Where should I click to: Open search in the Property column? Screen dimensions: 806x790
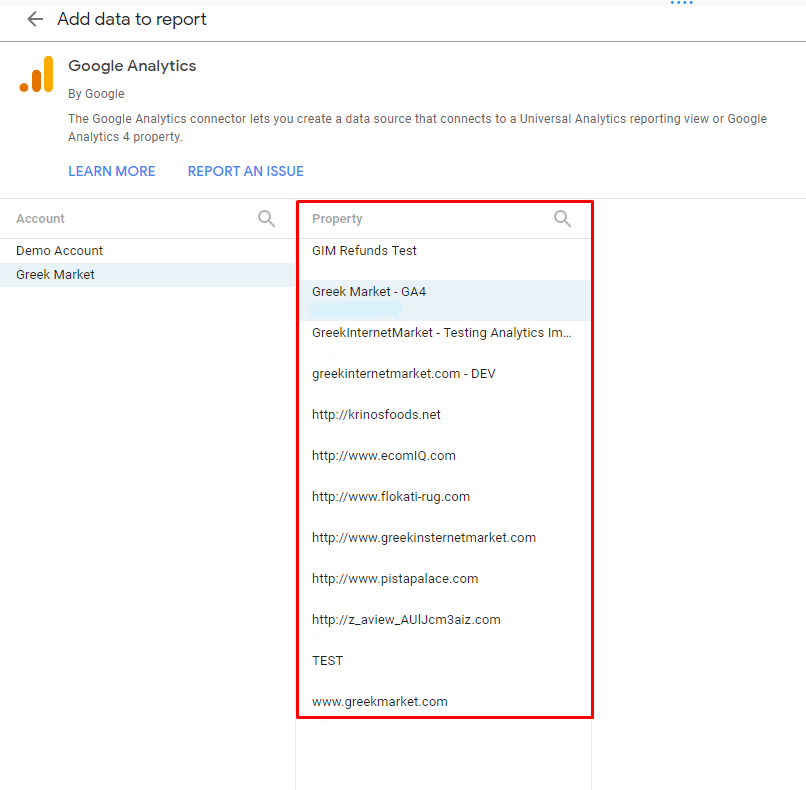pos(563,218)
